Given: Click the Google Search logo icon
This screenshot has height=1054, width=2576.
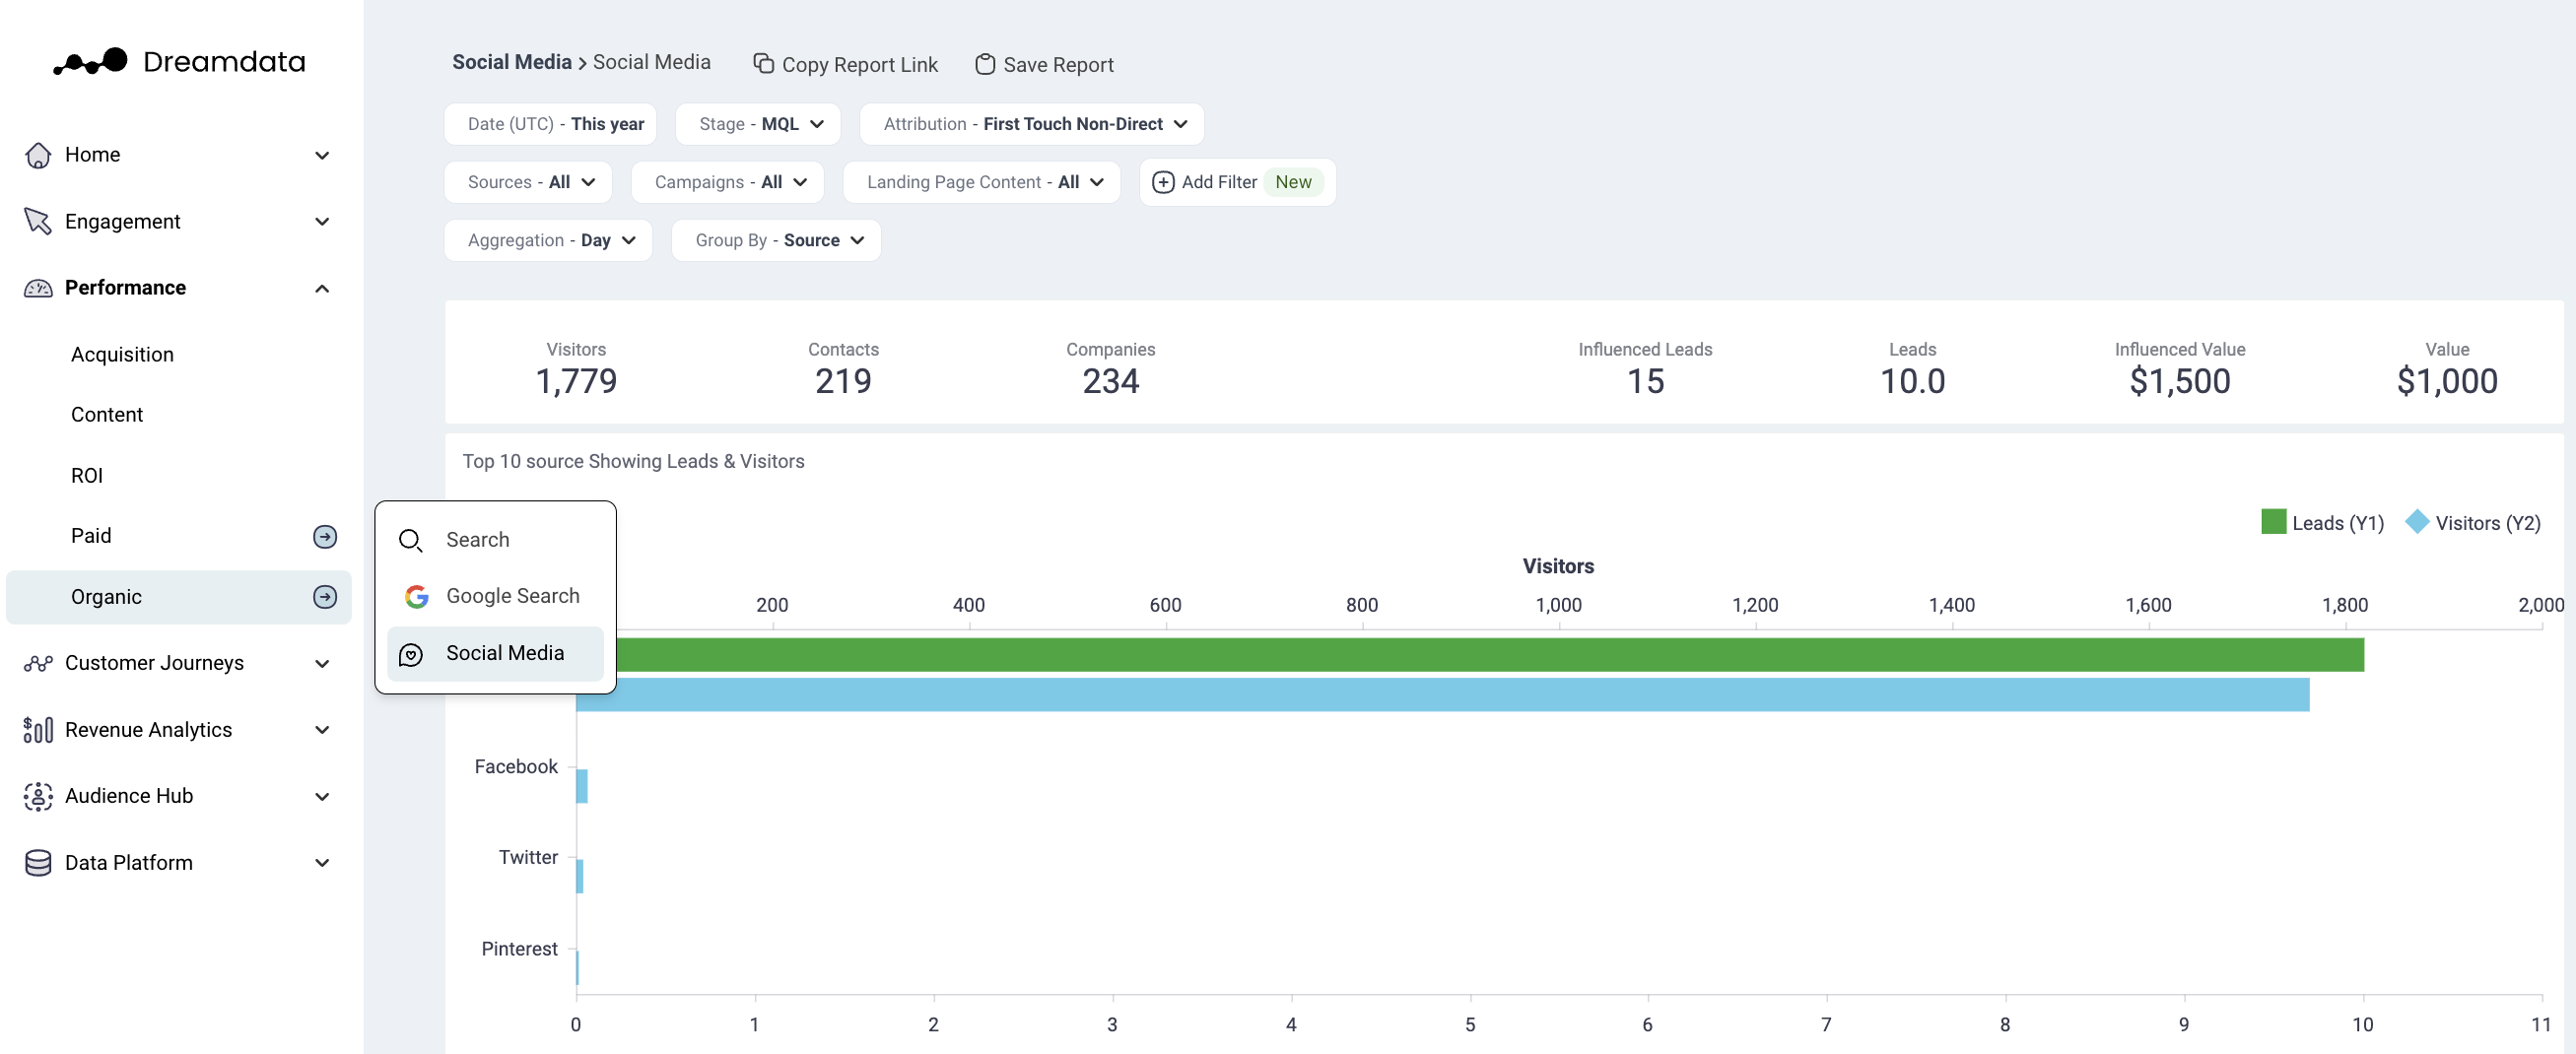Looking at the screenshot, I should point(416,596).
